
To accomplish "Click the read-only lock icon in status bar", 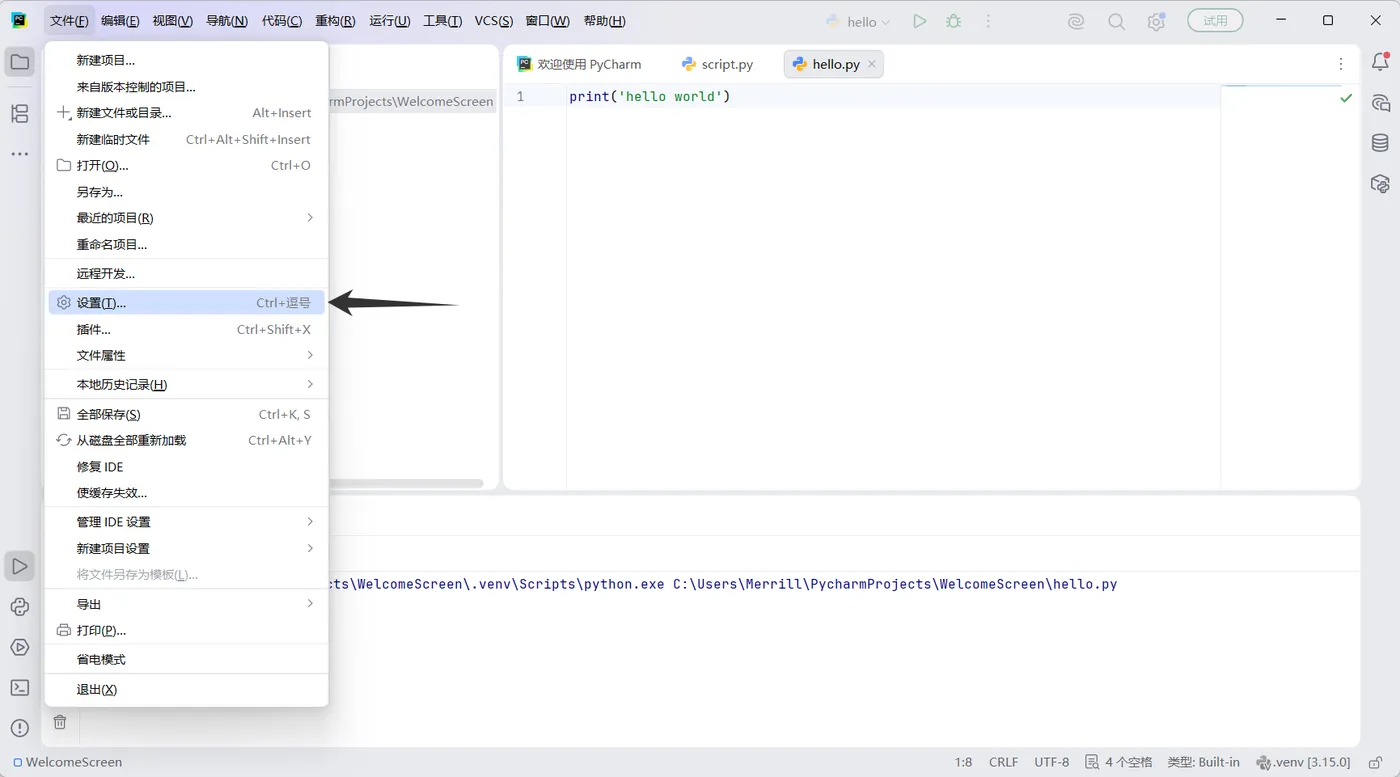I will pos(1375,762).
